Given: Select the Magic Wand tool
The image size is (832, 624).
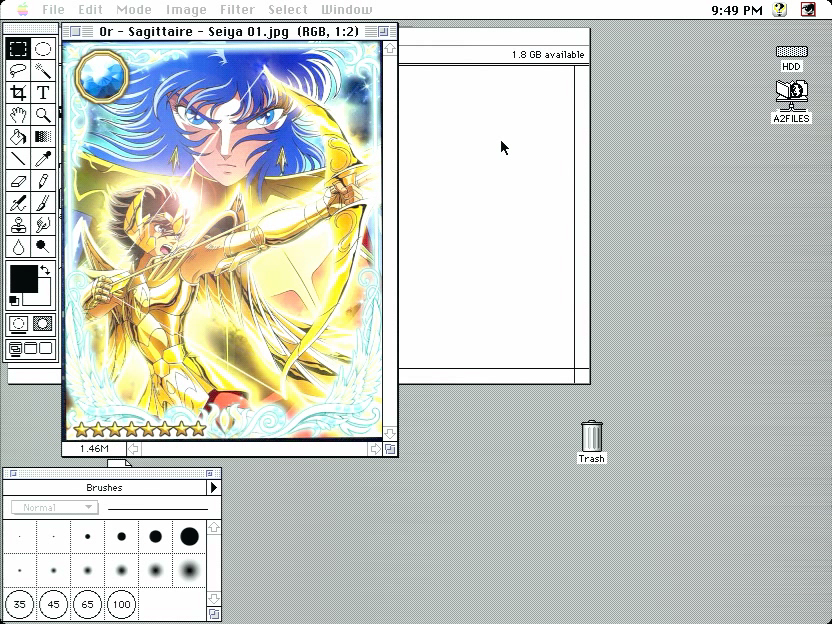Looking at the screenshot, I should (43, 71).
